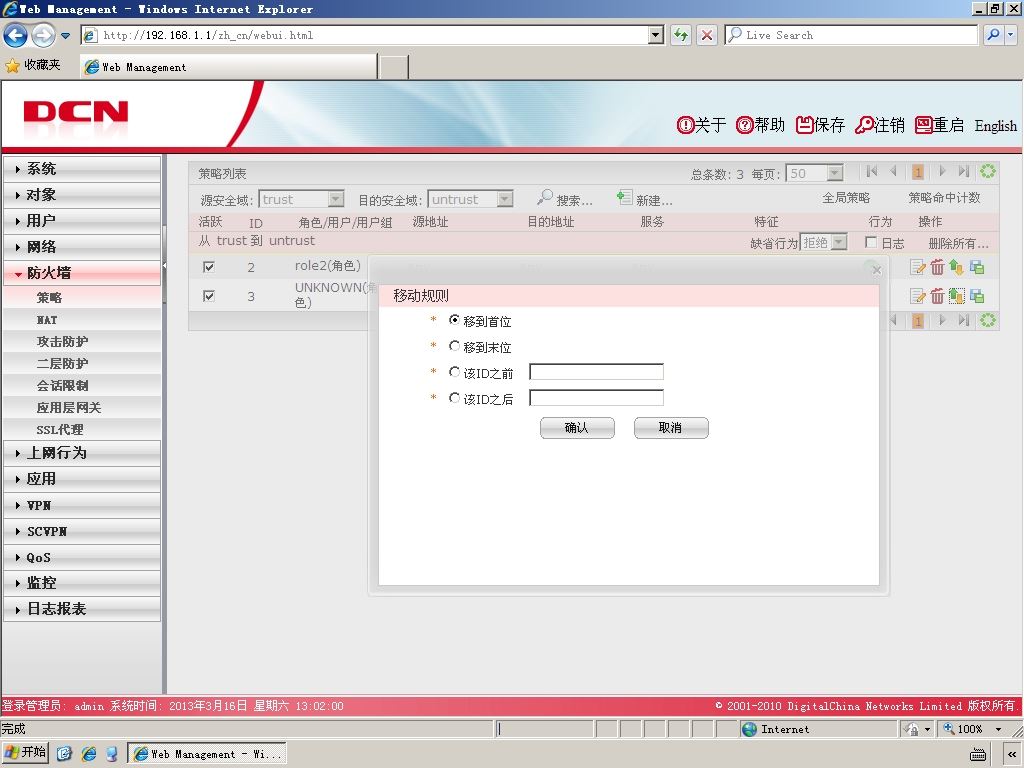Click the 确认 confirm button
The width and height of the screenshot is (1024, 768).
point(577,428)
